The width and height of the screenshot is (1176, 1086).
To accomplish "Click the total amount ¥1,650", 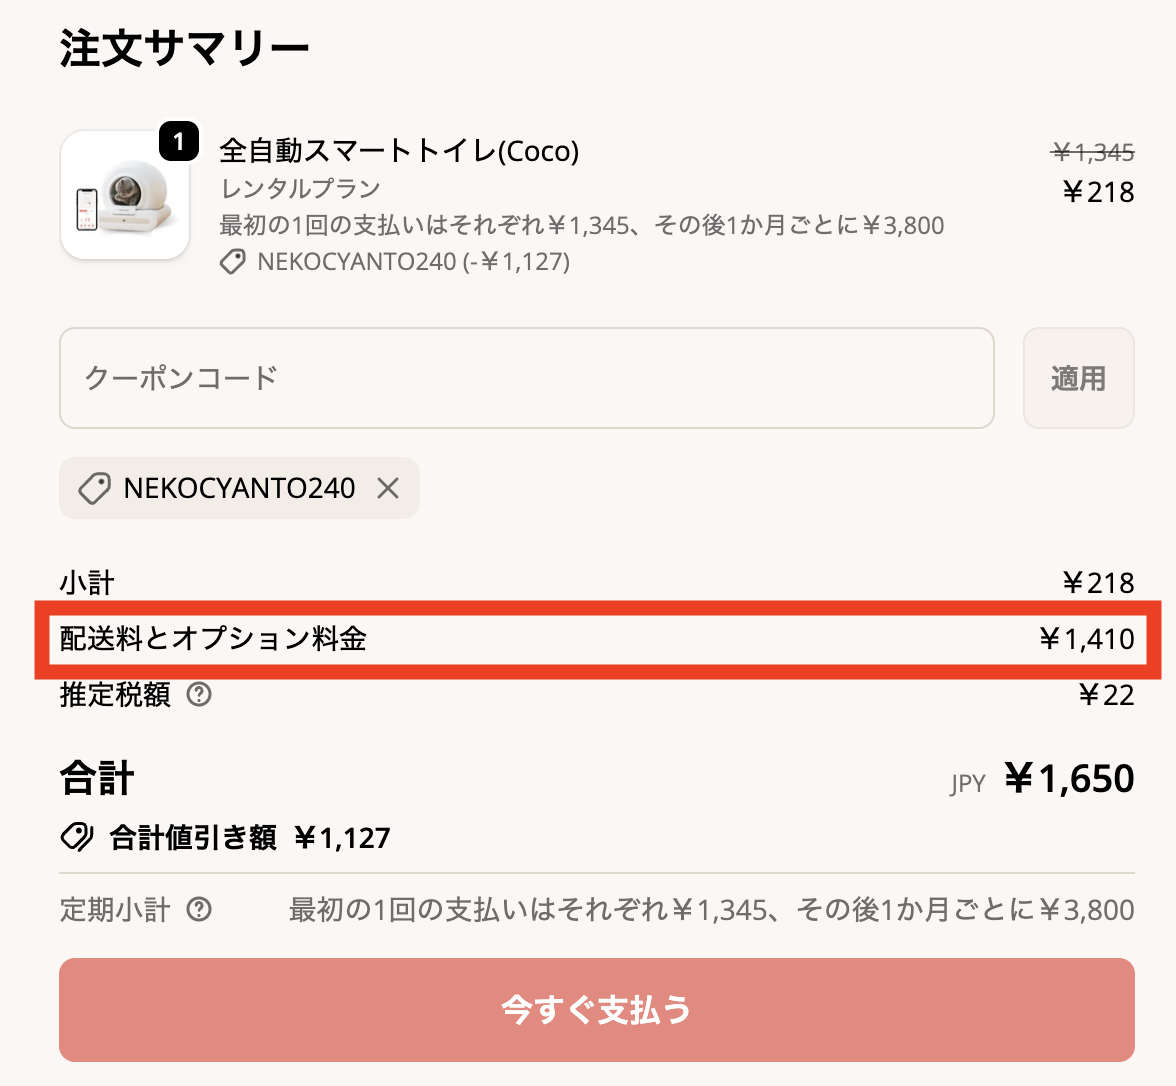I will 1069,779.
